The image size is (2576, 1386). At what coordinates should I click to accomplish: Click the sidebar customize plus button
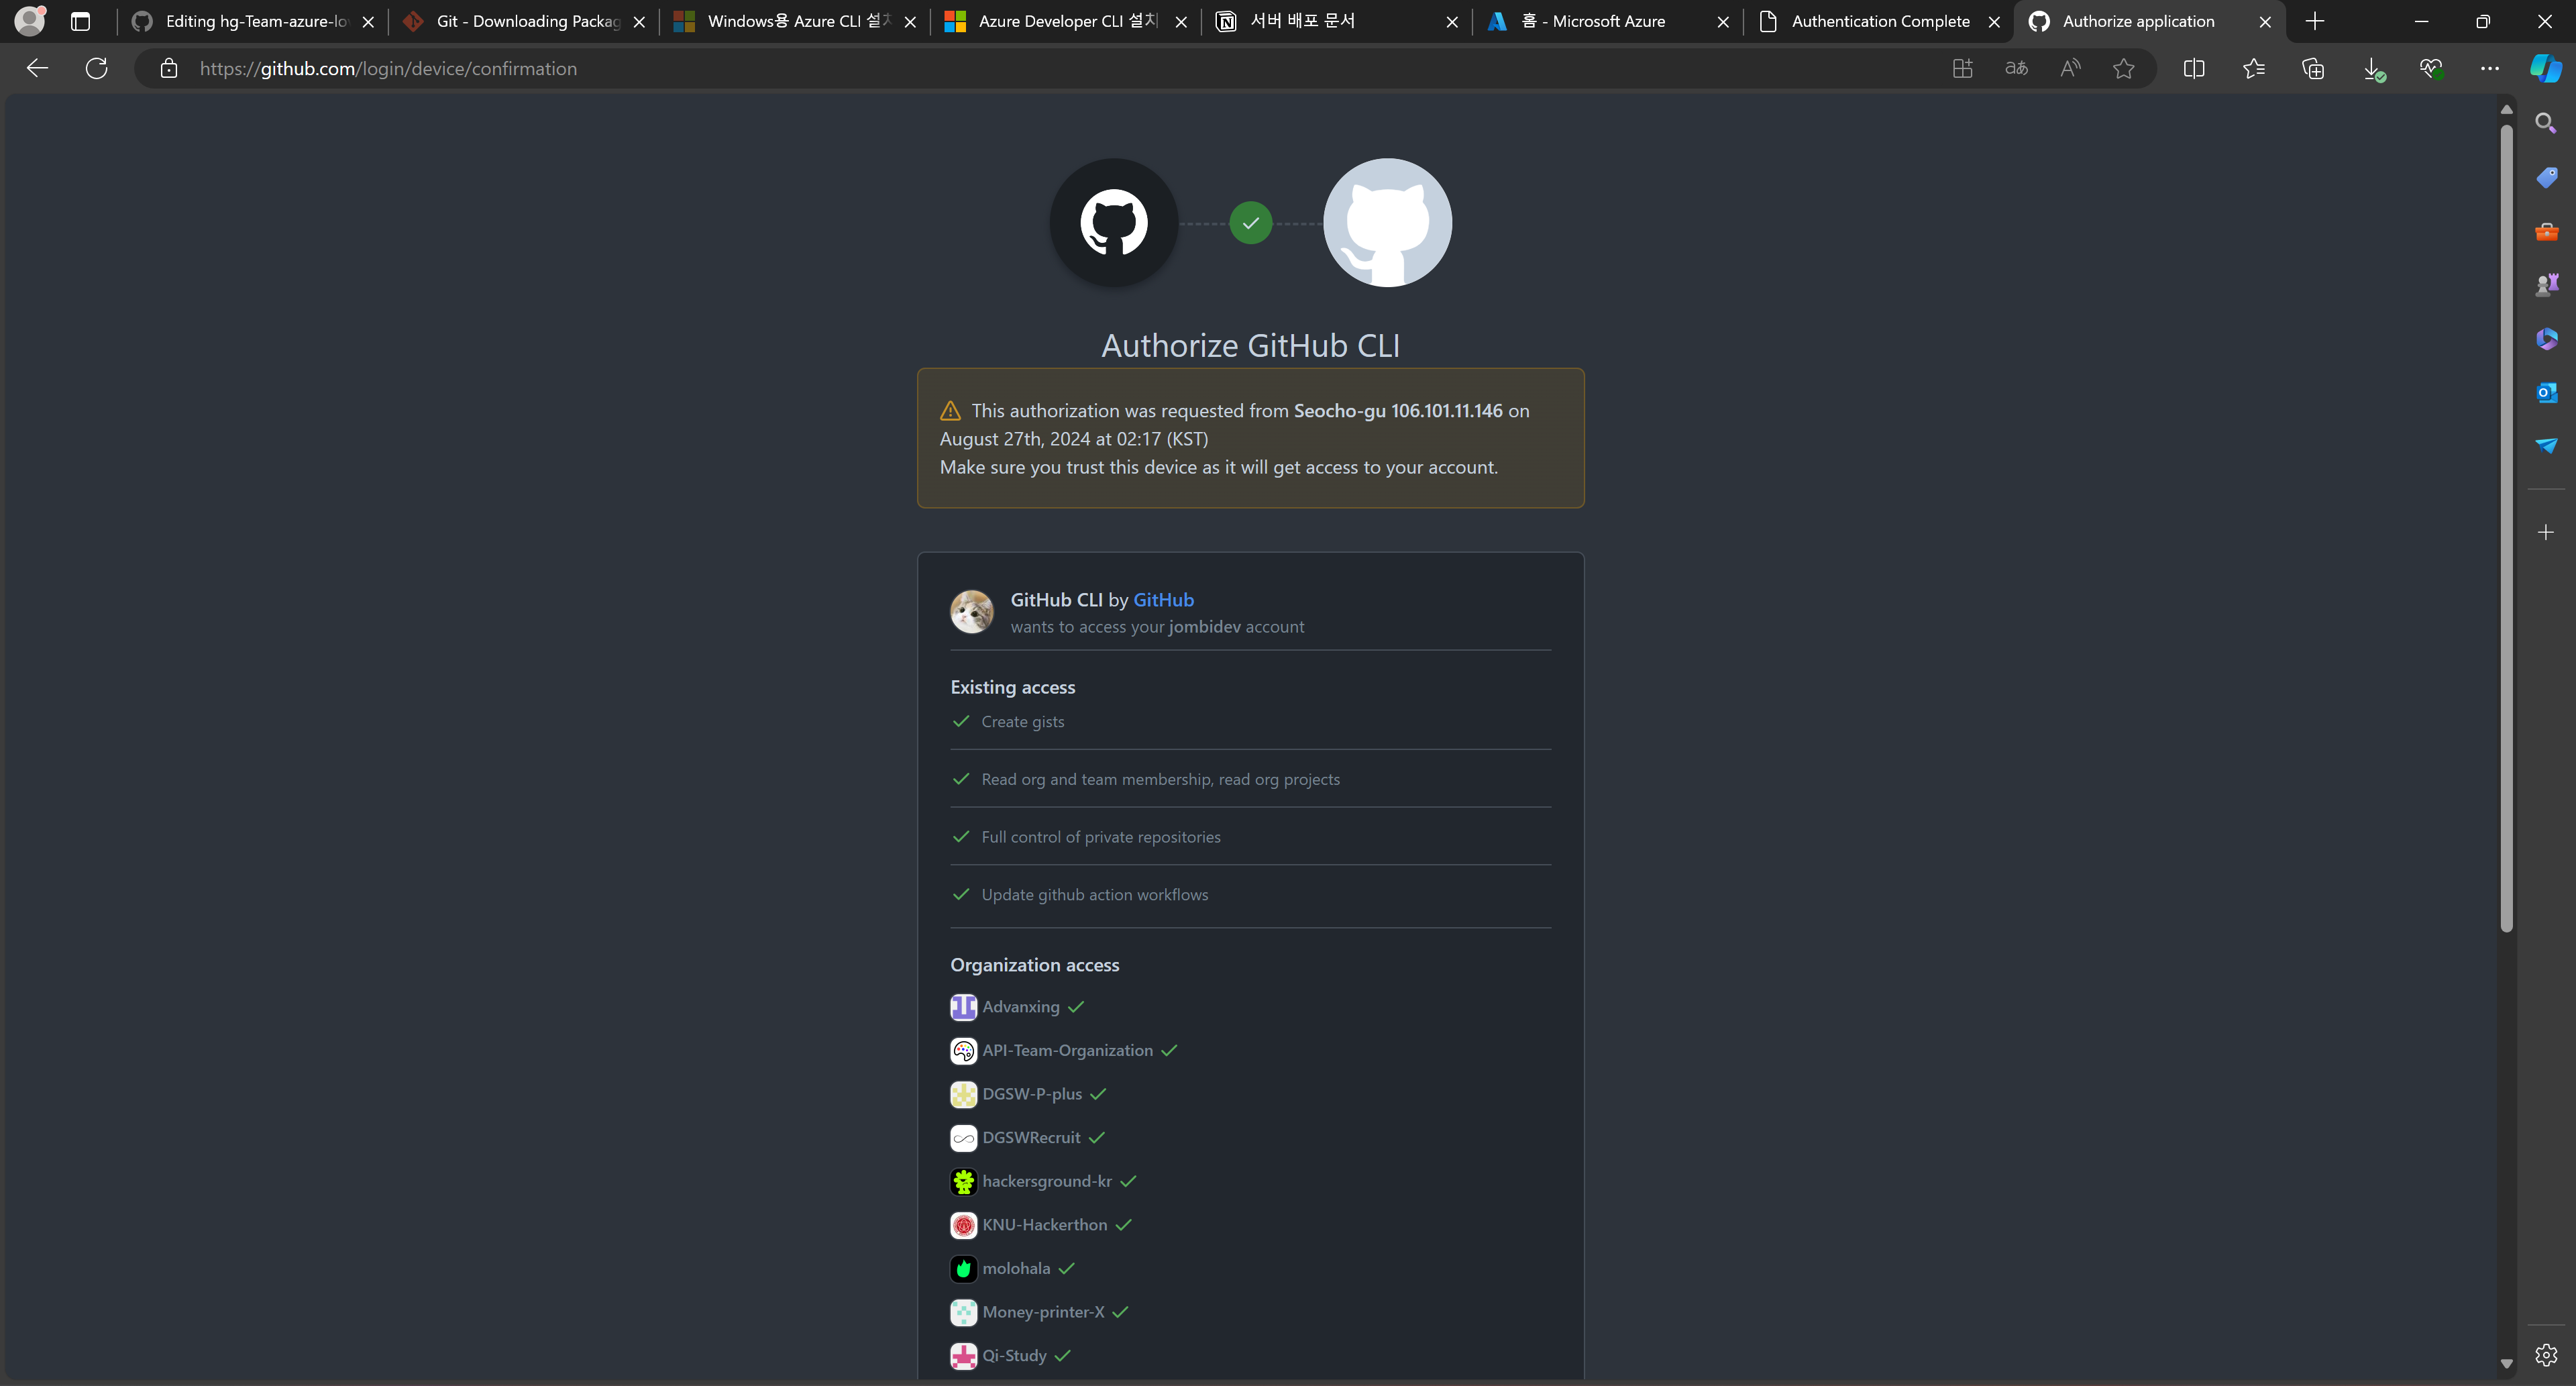(2546, 532)
